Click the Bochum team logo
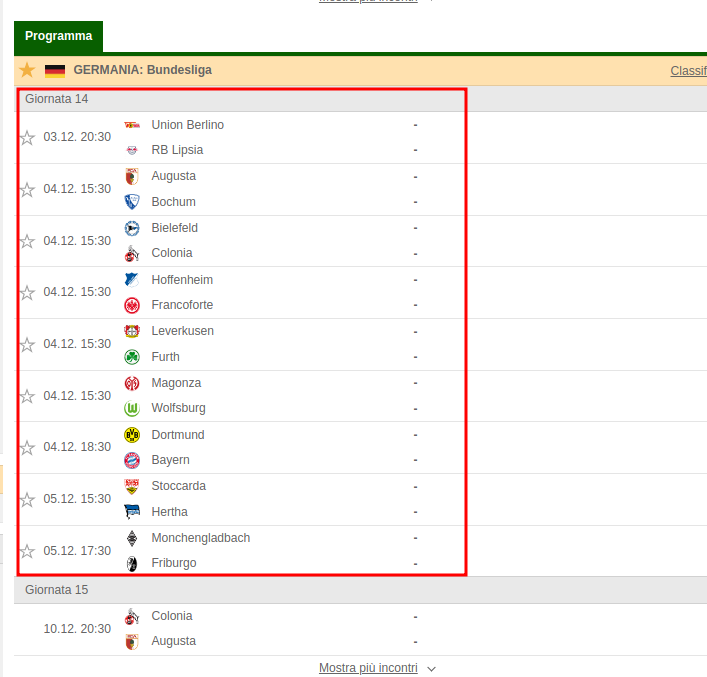This screenshot has height=677, width=707. [132, 202]
